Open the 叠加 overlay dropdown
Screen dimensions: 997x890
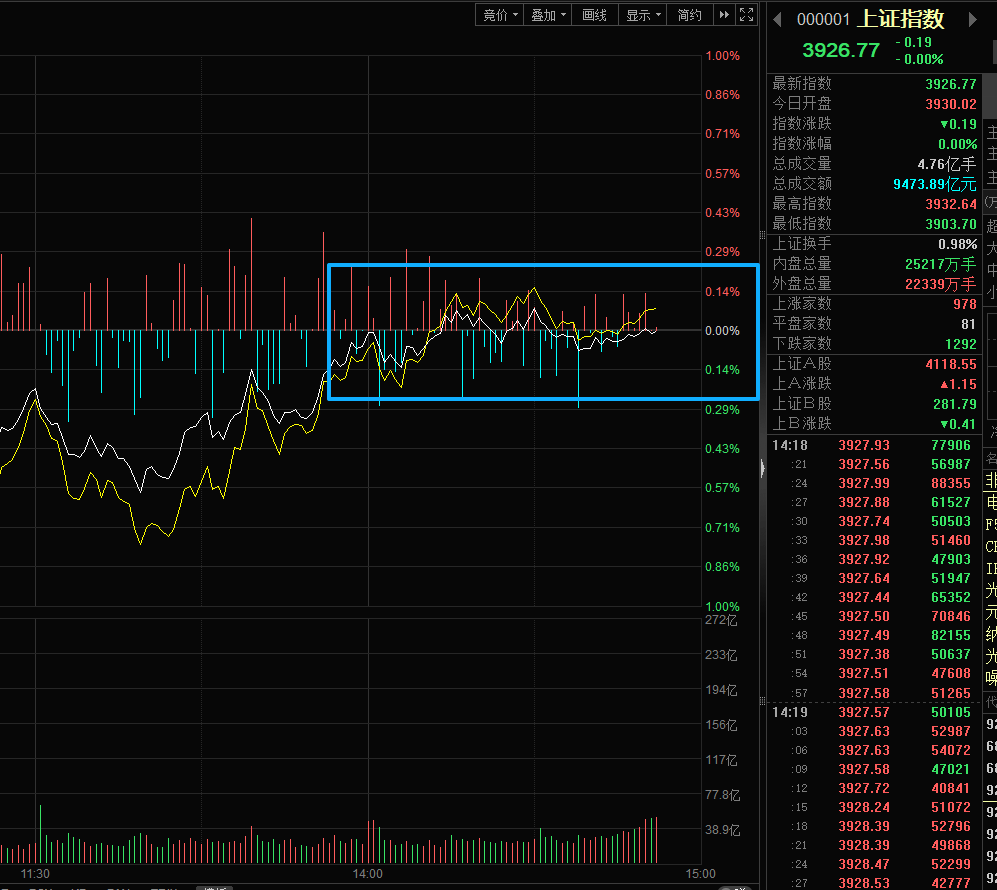547,15
